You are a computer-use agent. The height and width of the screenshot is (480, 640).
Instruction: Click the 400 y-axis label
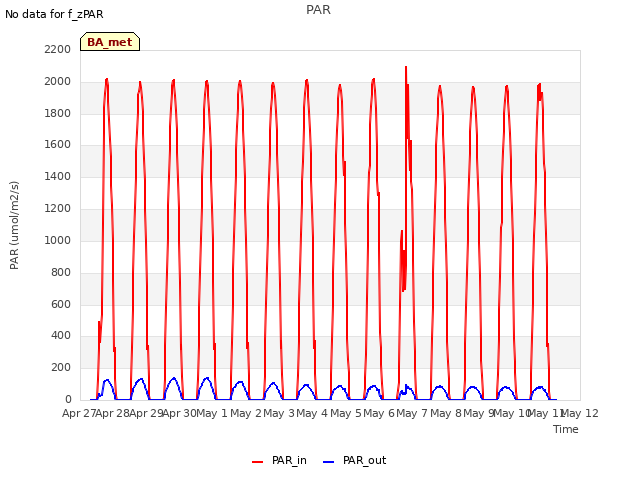[x=61, y=336]
